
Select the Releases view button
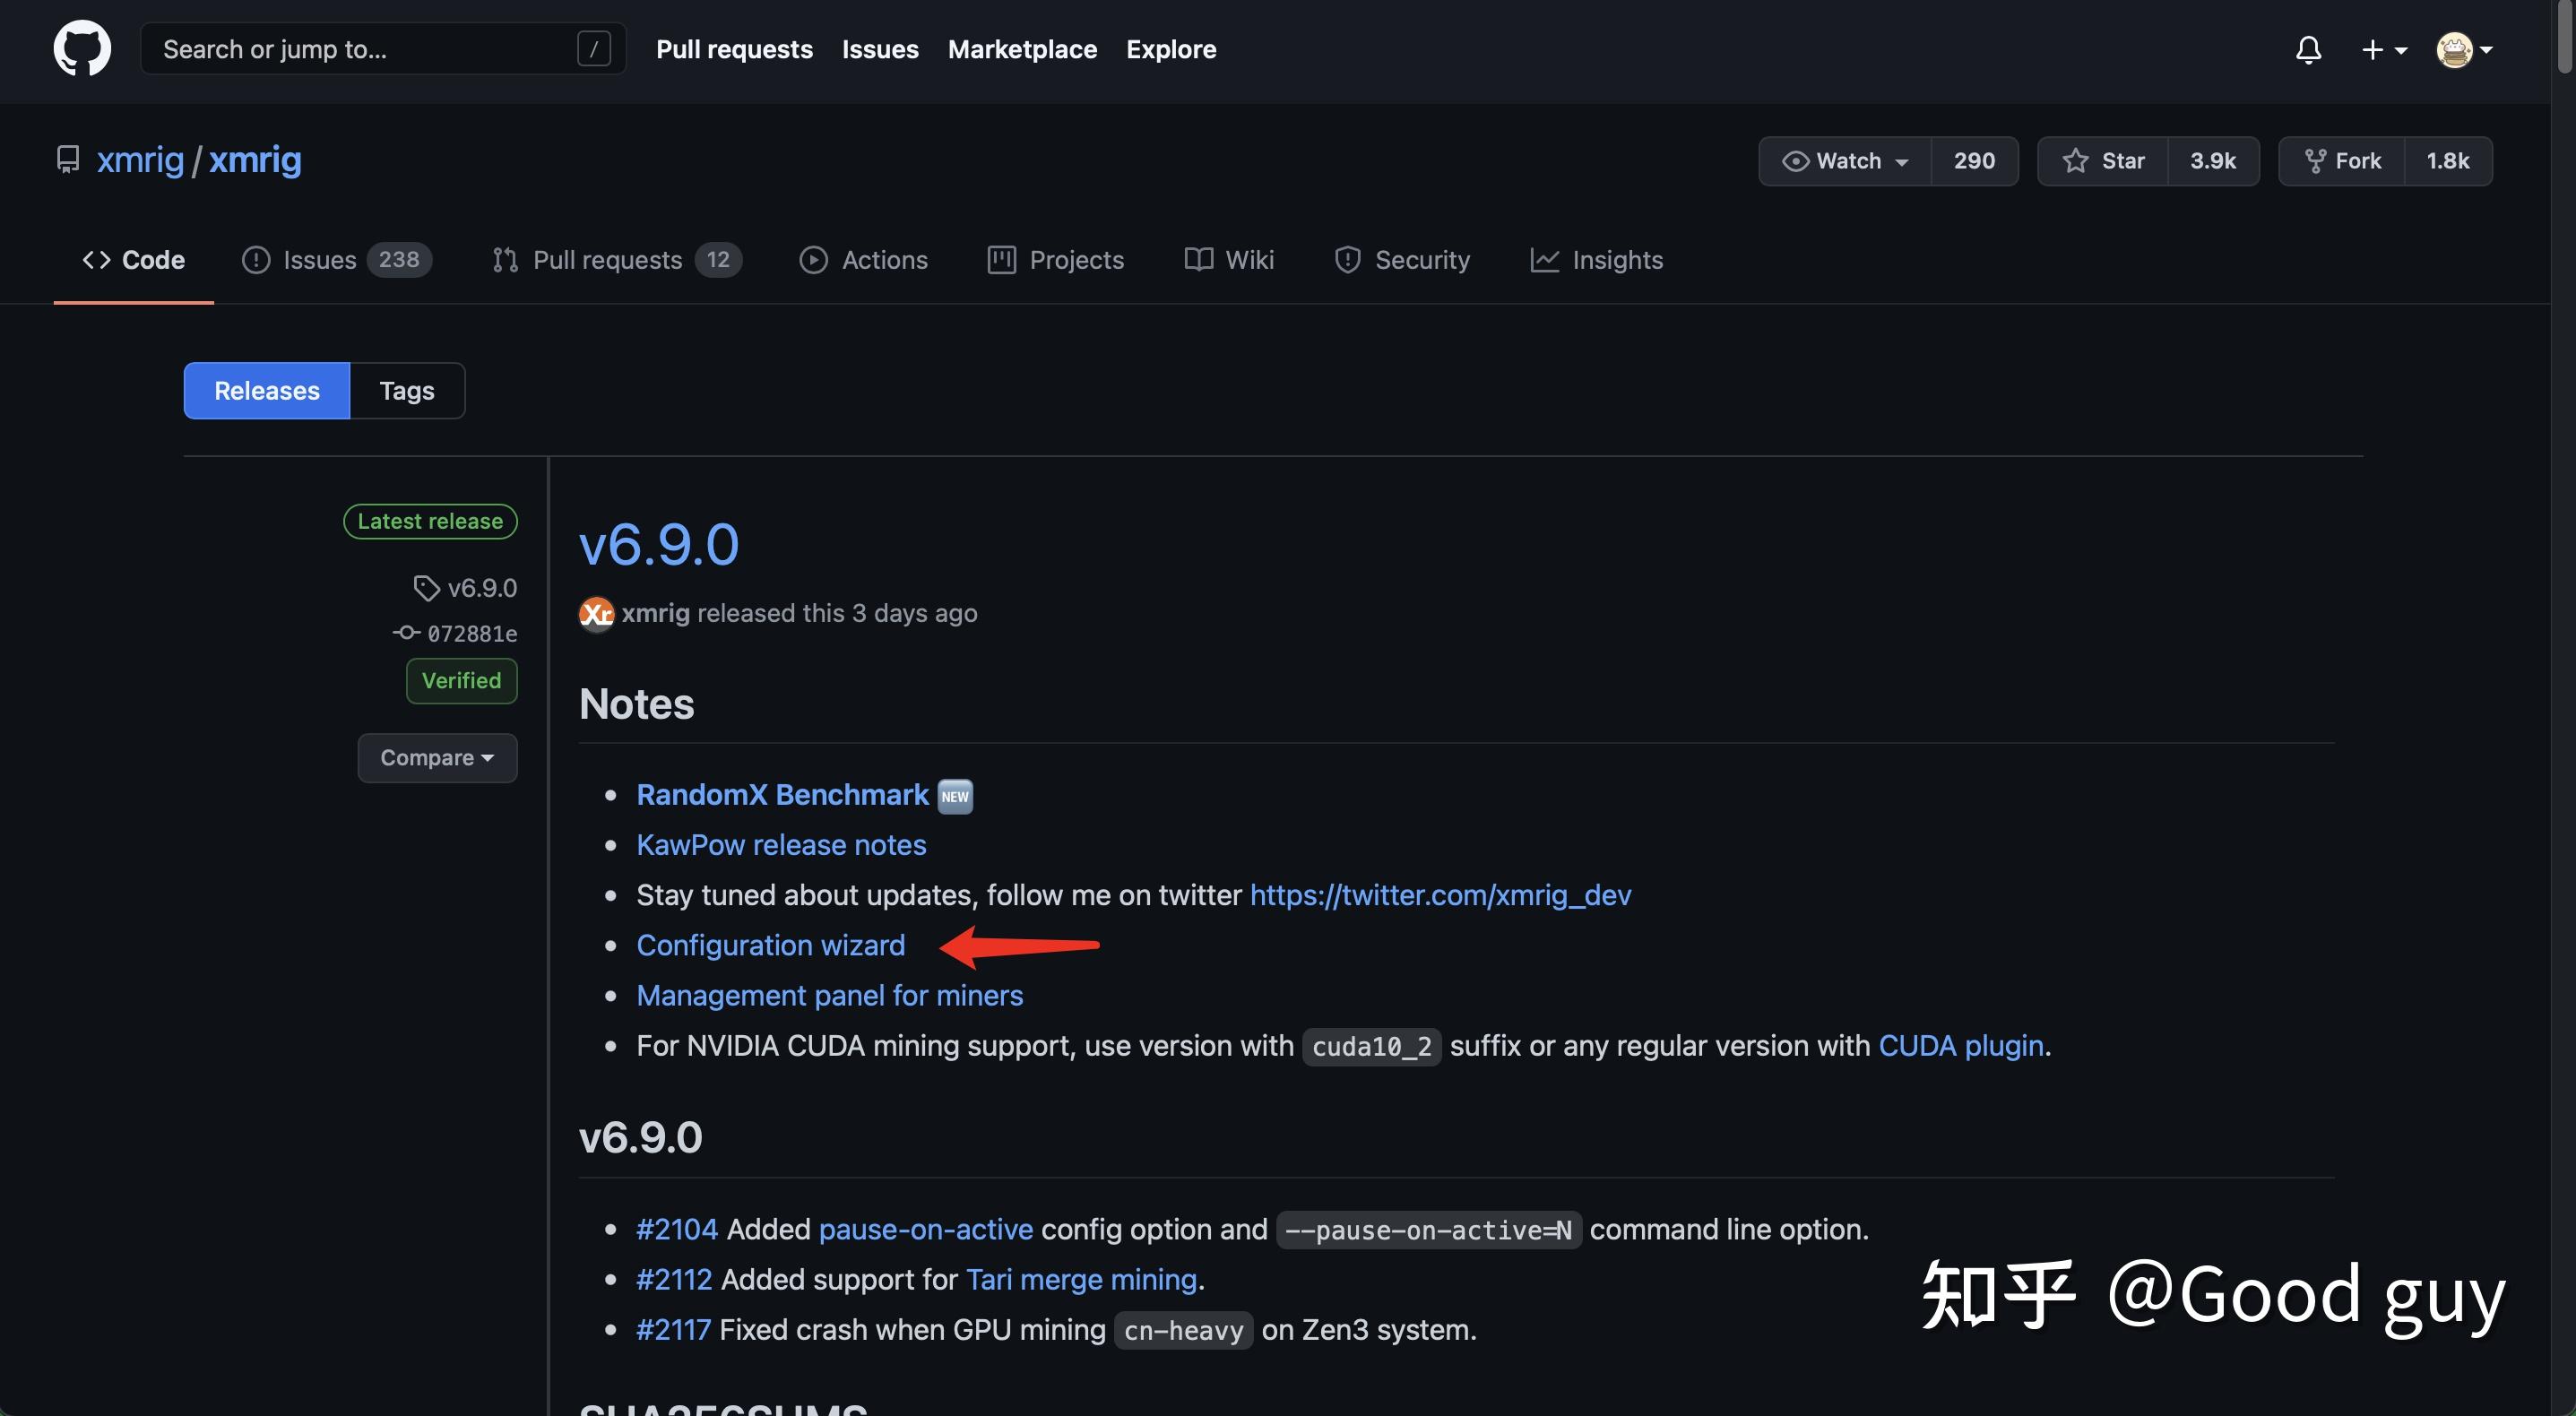[x=267, y=390]
